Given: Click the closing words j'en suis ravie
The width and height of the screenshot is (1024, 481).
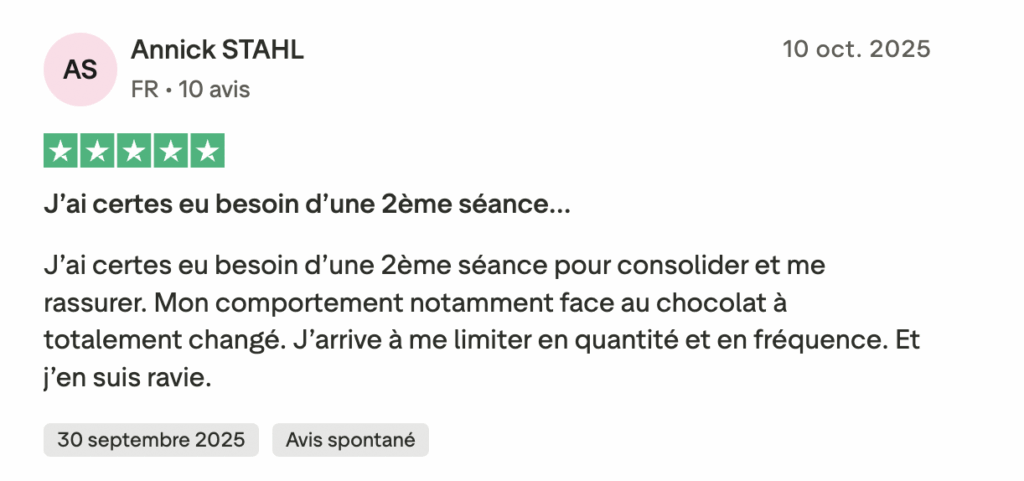Looking at the screenshot, I should [x=128, y=377].
